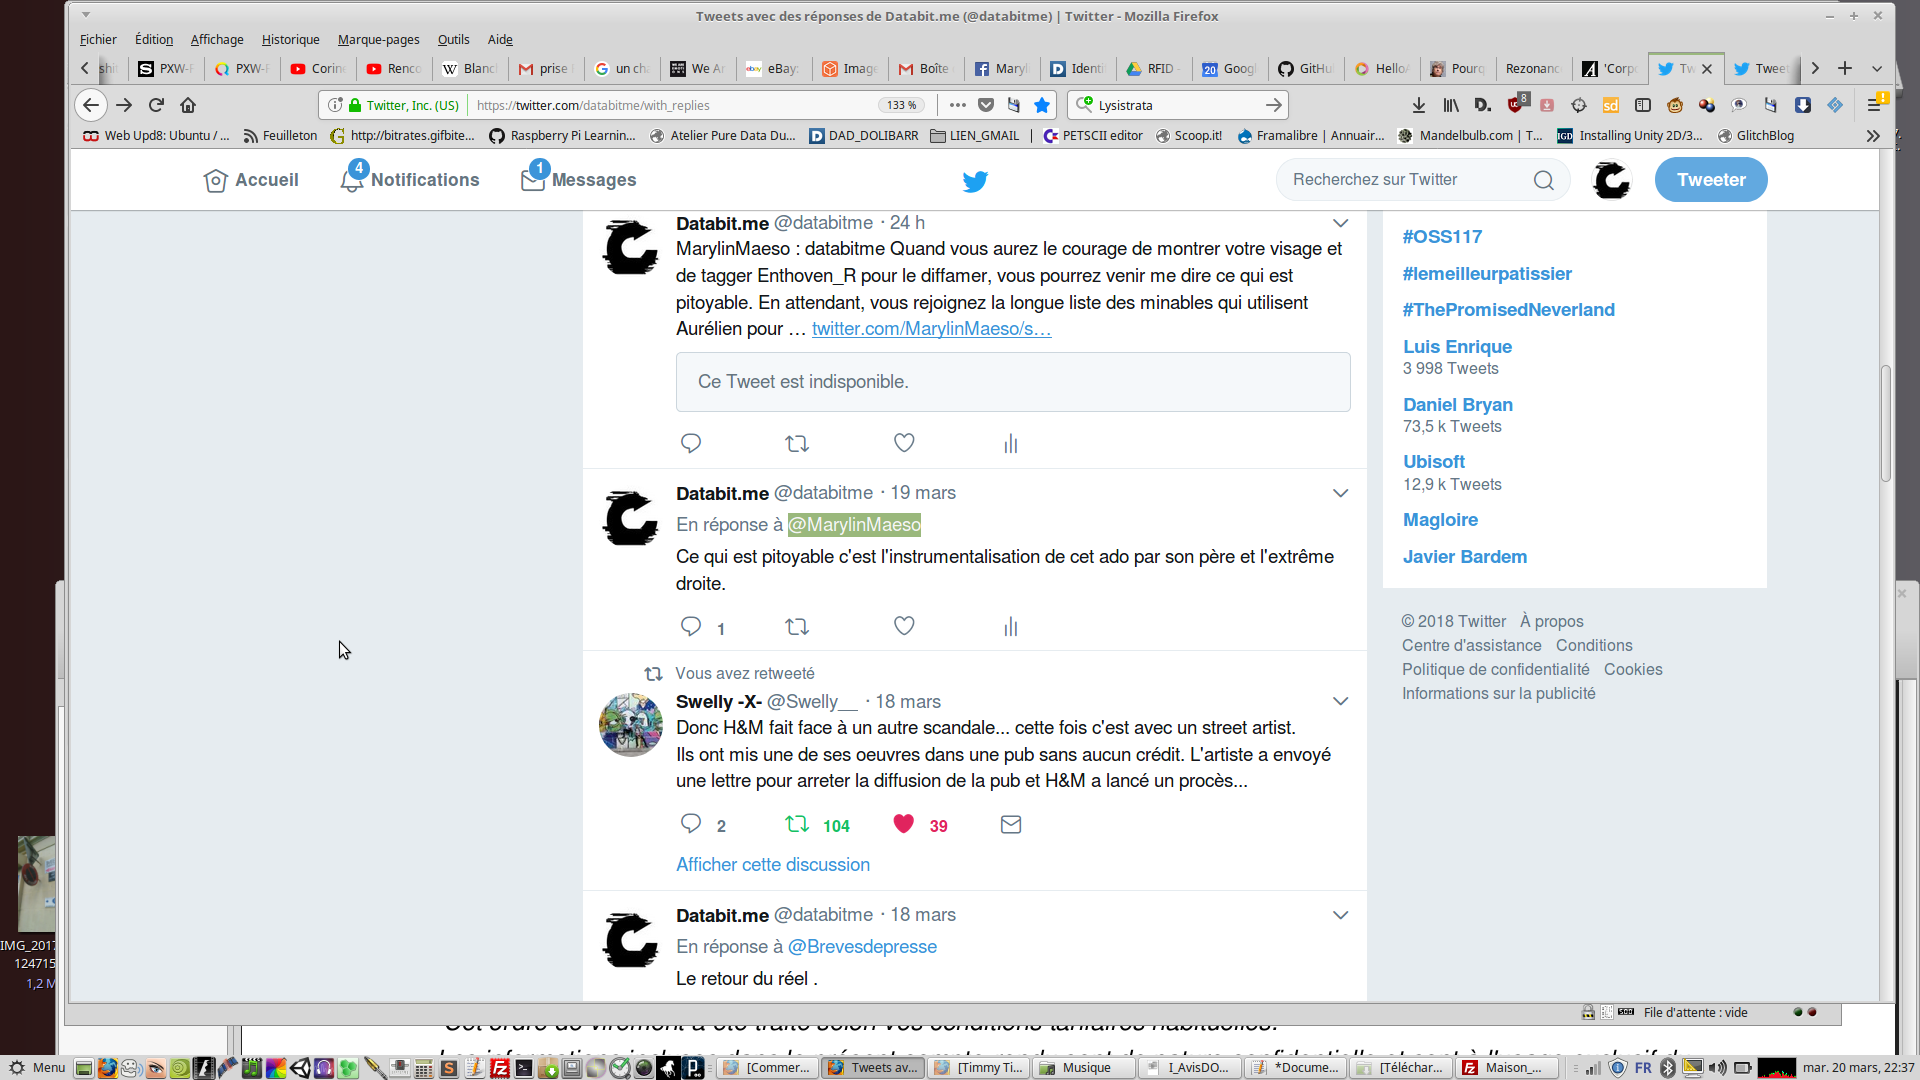Show more bookmarks toolbar overflow chevron

[x=1872, y=136]
